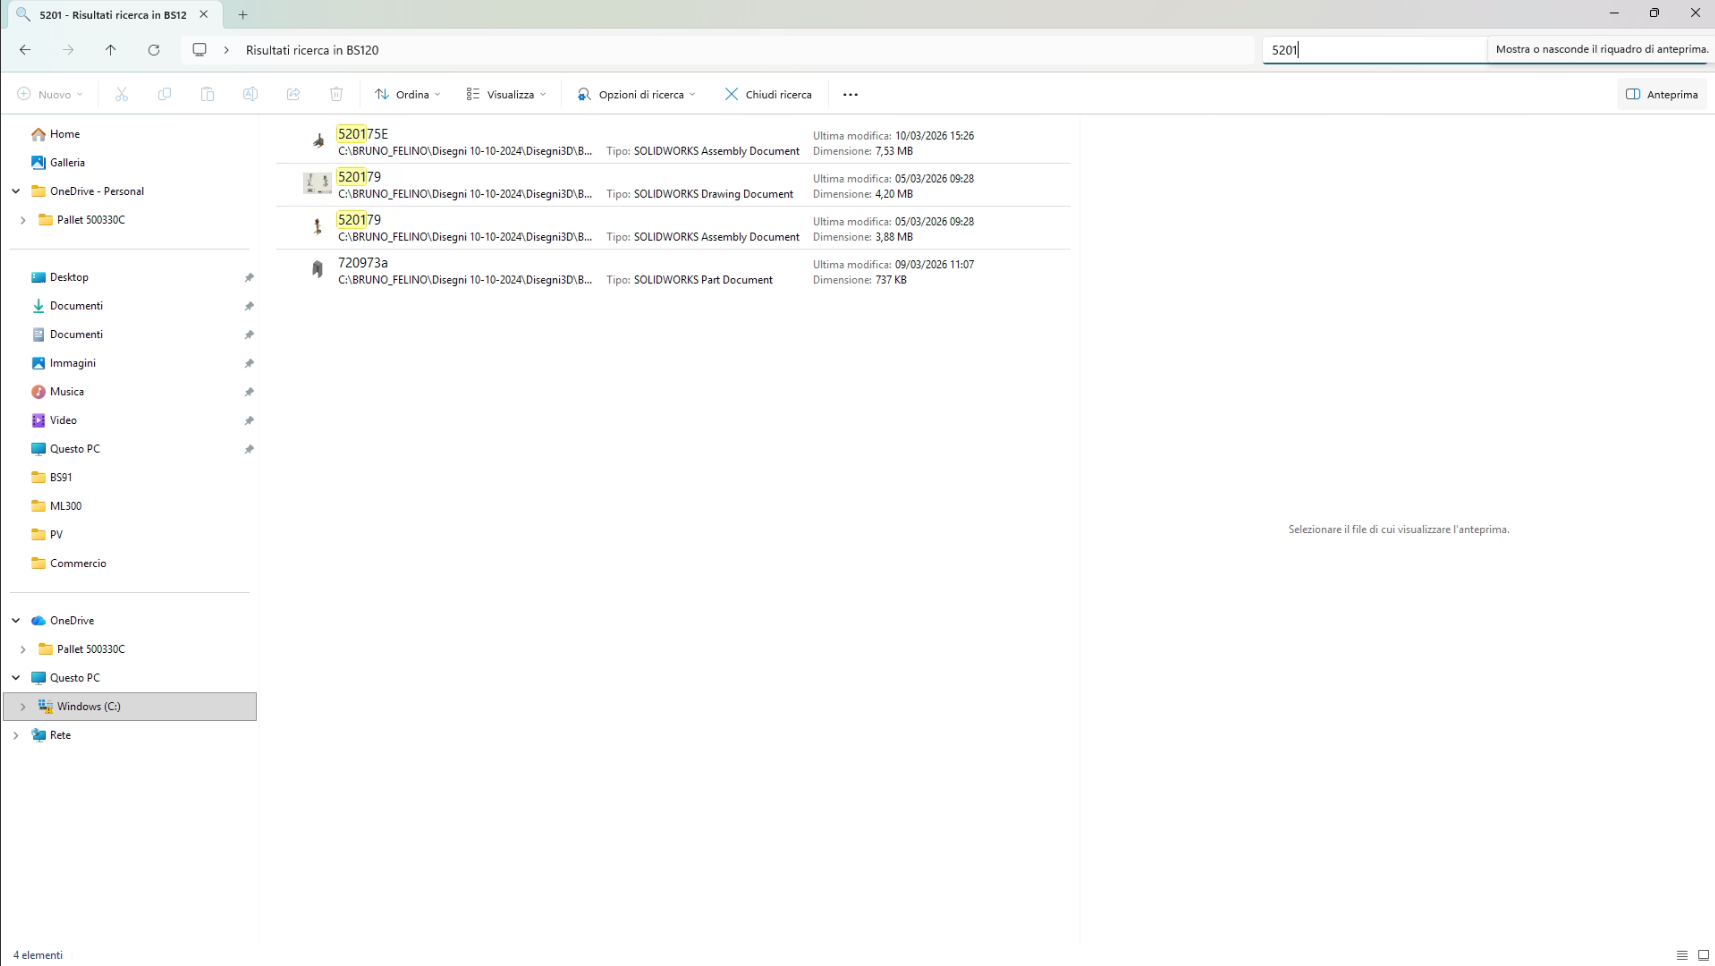Screen dimensions: 1715x966
Task: Collapse the OneDrive - Personal tree node
Action: tap(16, 191)
